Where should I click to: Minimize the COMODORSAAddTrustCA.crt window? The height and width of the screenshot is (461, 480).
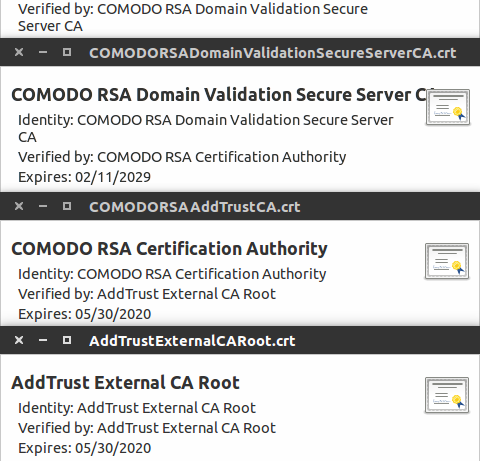[43, 206]
